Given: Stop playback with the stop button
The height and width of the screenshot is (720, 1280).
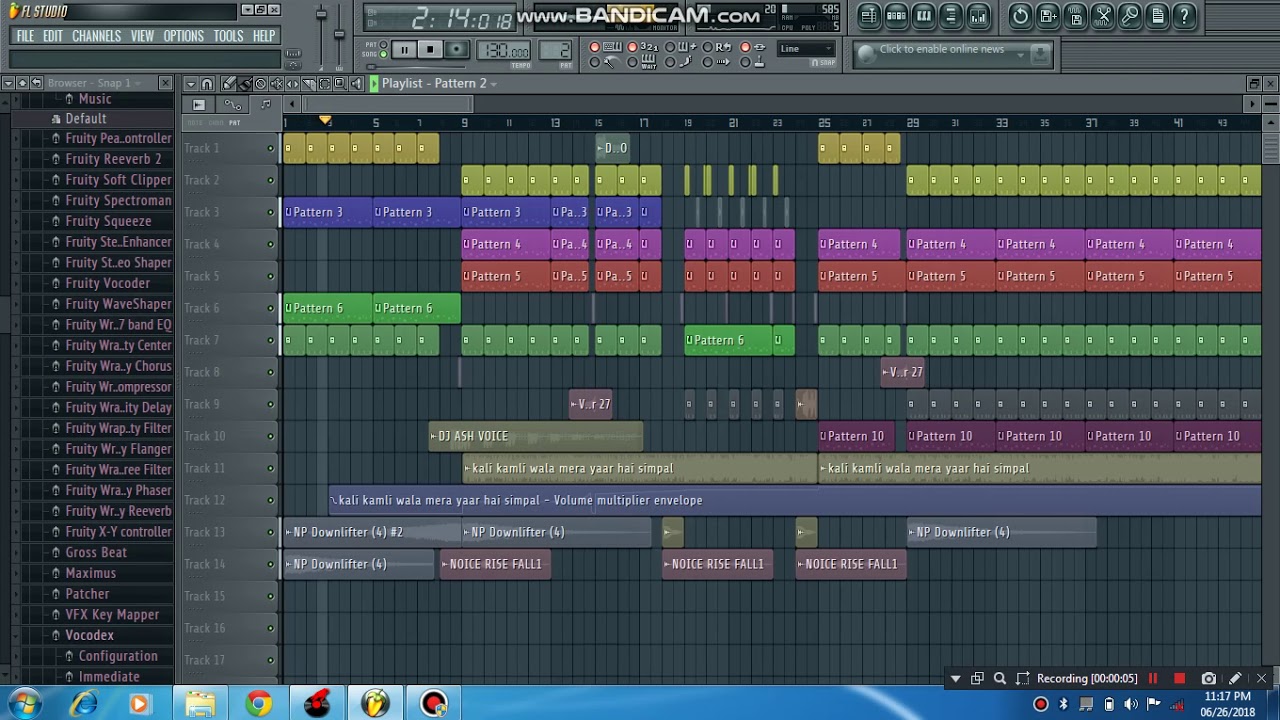Looking at the screenshot, I should [430, 50].
